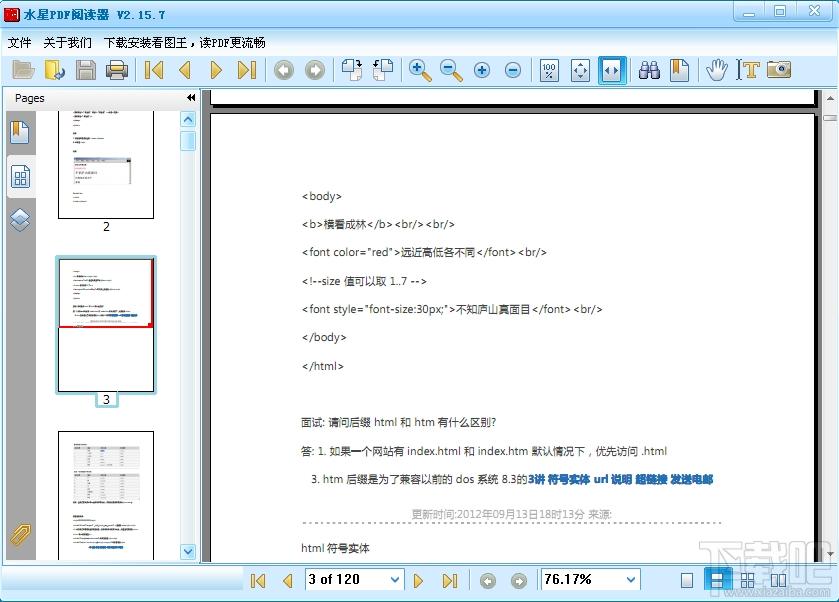Click the '<body>' line in document
The height and width of the screenshot is (602, 839).
pos(322,196)
